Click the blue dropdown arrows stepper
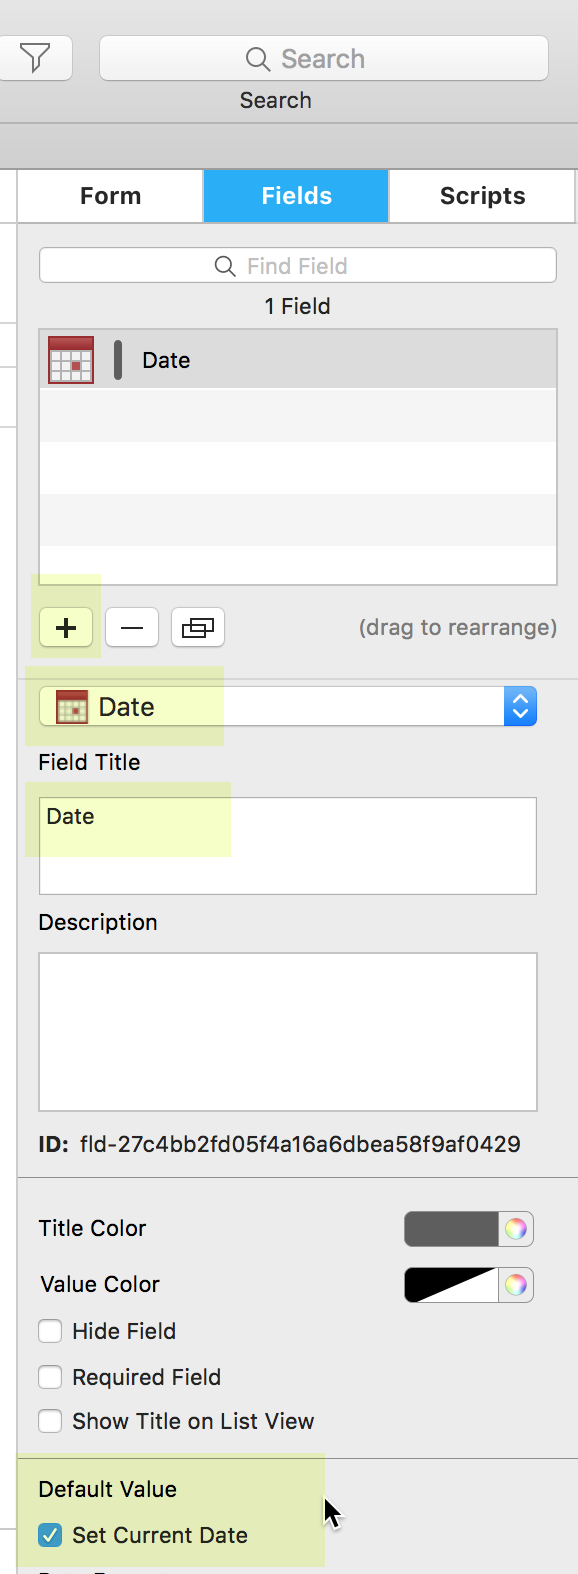Image resolution: width=578 pixels, height=1574 pixels. 520,707
